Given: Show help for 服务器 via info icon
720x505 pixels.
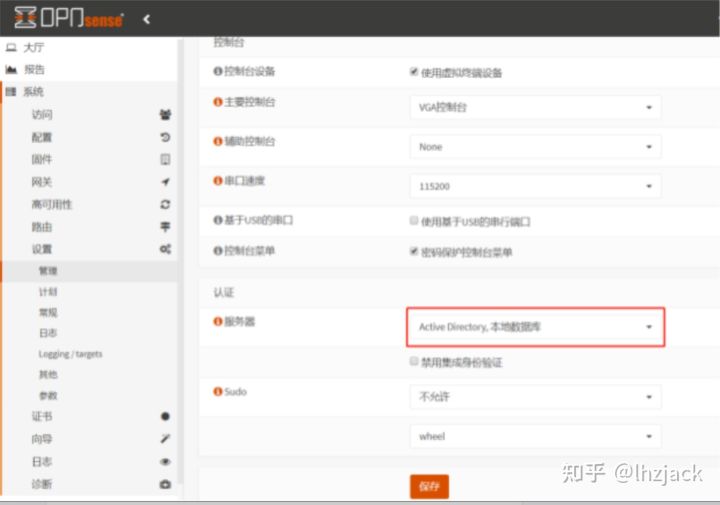Looking at the screenshot, I should pos(218,321).
